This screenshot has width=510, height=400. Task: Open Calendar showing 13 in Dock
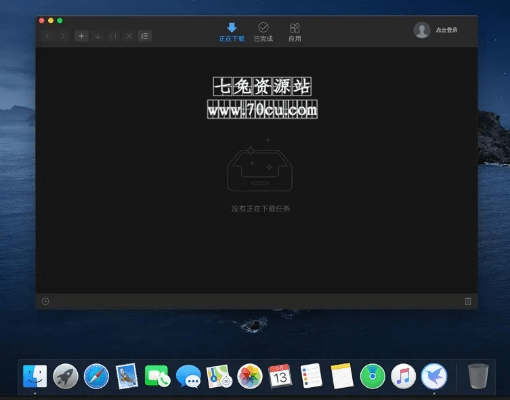click(280, 376)
